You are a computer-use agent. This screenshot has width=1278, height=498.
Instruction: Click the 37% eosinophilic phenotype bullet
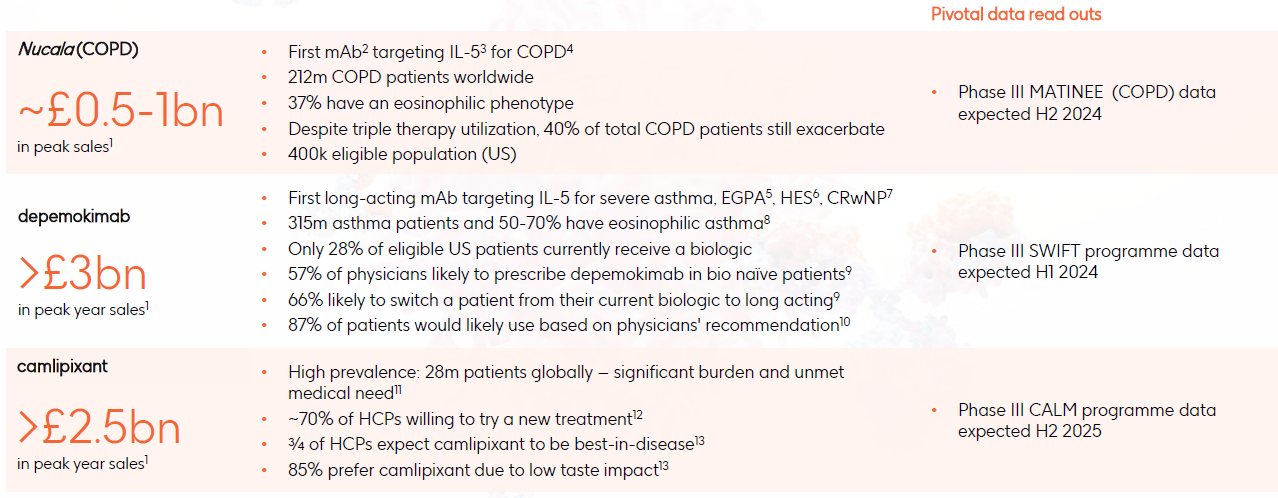[x=430, y=103]
